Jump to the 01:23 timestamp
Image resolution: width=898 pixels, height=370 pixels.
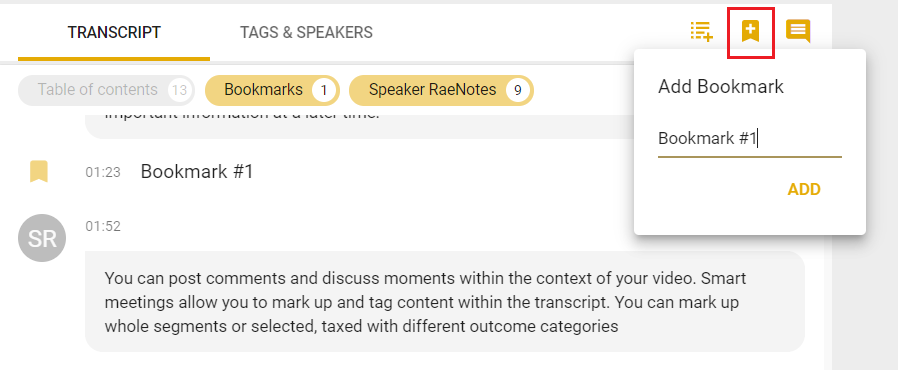(103, 172)
